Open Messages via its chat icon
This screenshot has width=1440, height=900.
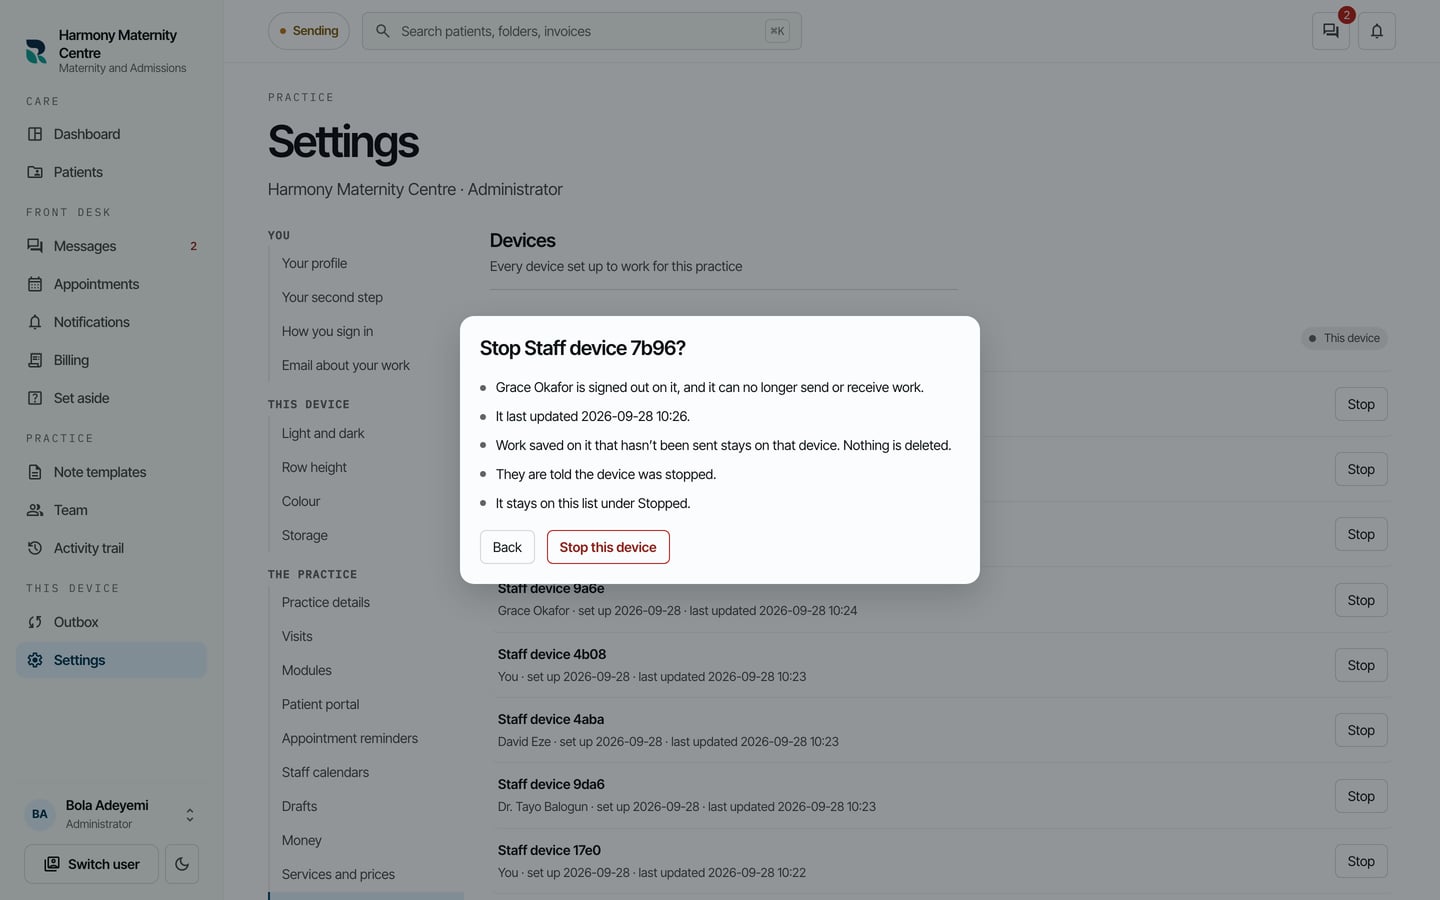[x=35, y=246]
